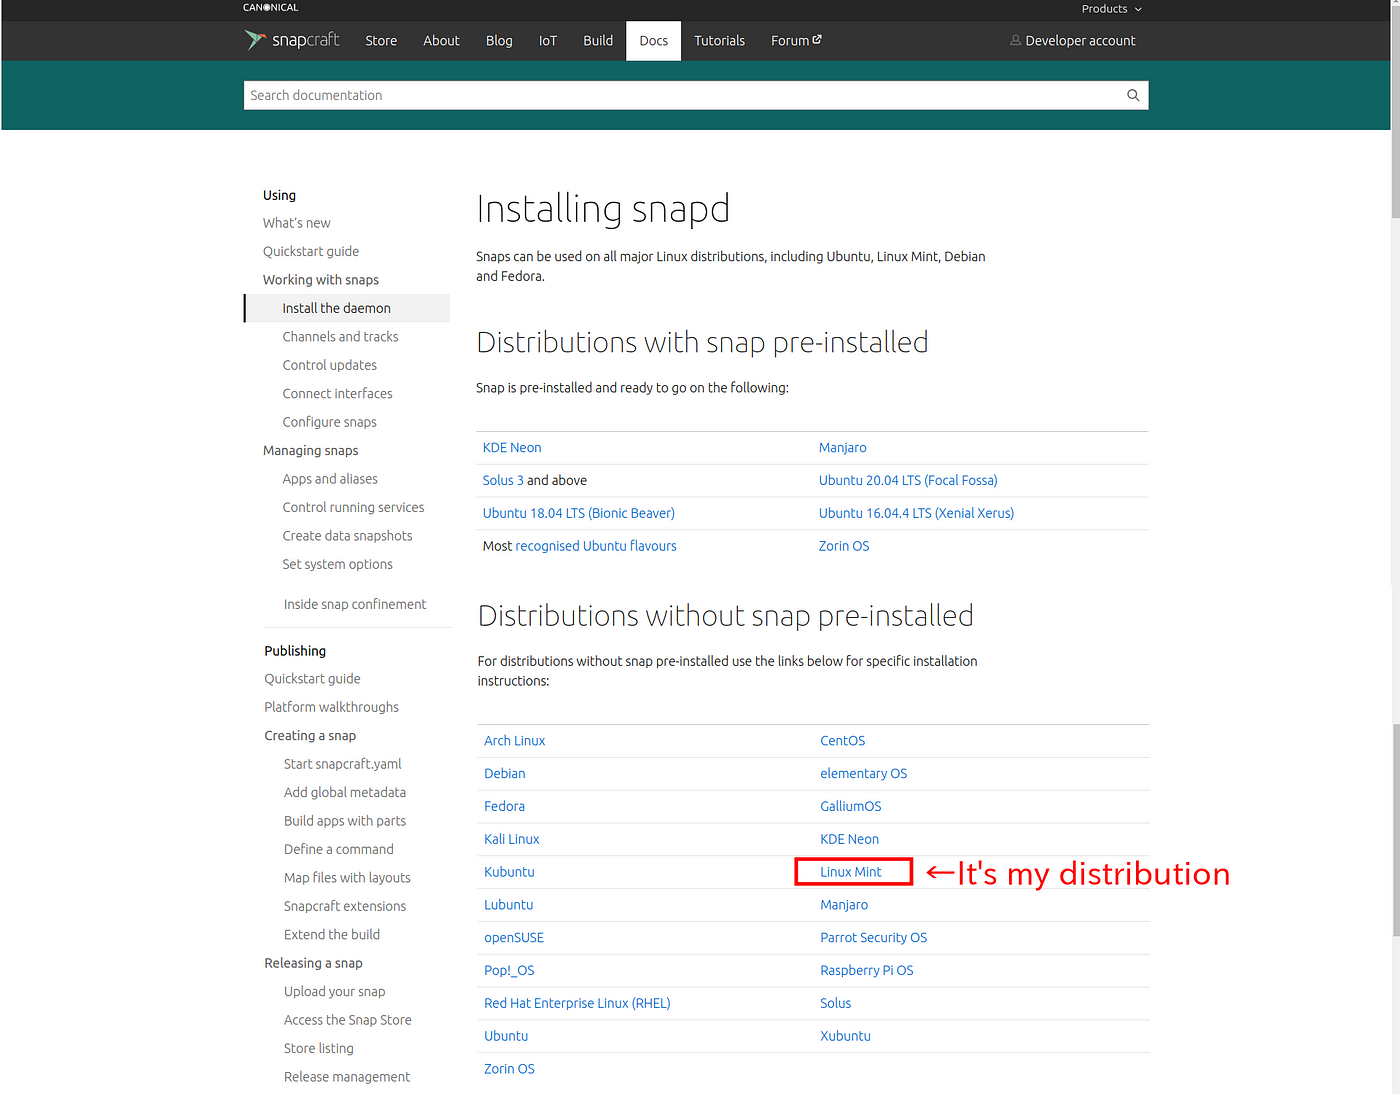Image resolution: width=1400 pixels, height=1094 pixels.
Task: Open Ubuntu 18.04 LTS (Bionic Beaver)
Action: [x=578, y=514]
